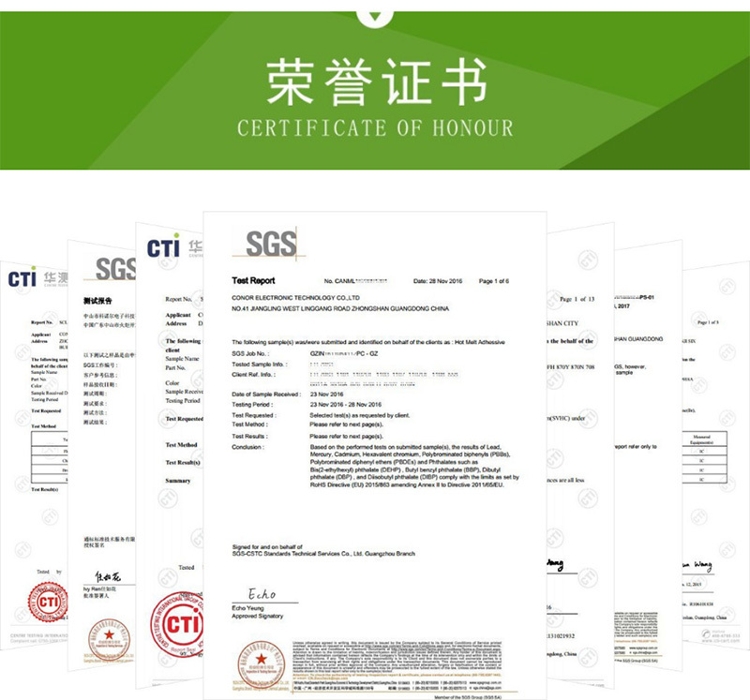The image size is (750, 700).
Task: Click the small red CTI stamp on the far-left certificate
Action: 47,602
